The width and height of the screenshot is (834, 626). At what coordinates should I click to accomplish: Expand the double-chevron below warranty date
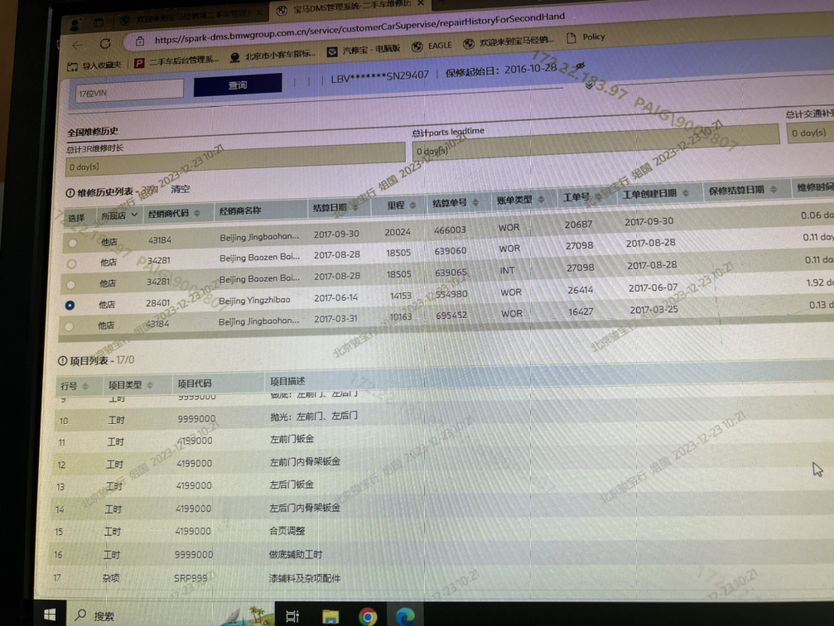coord(589,85)
